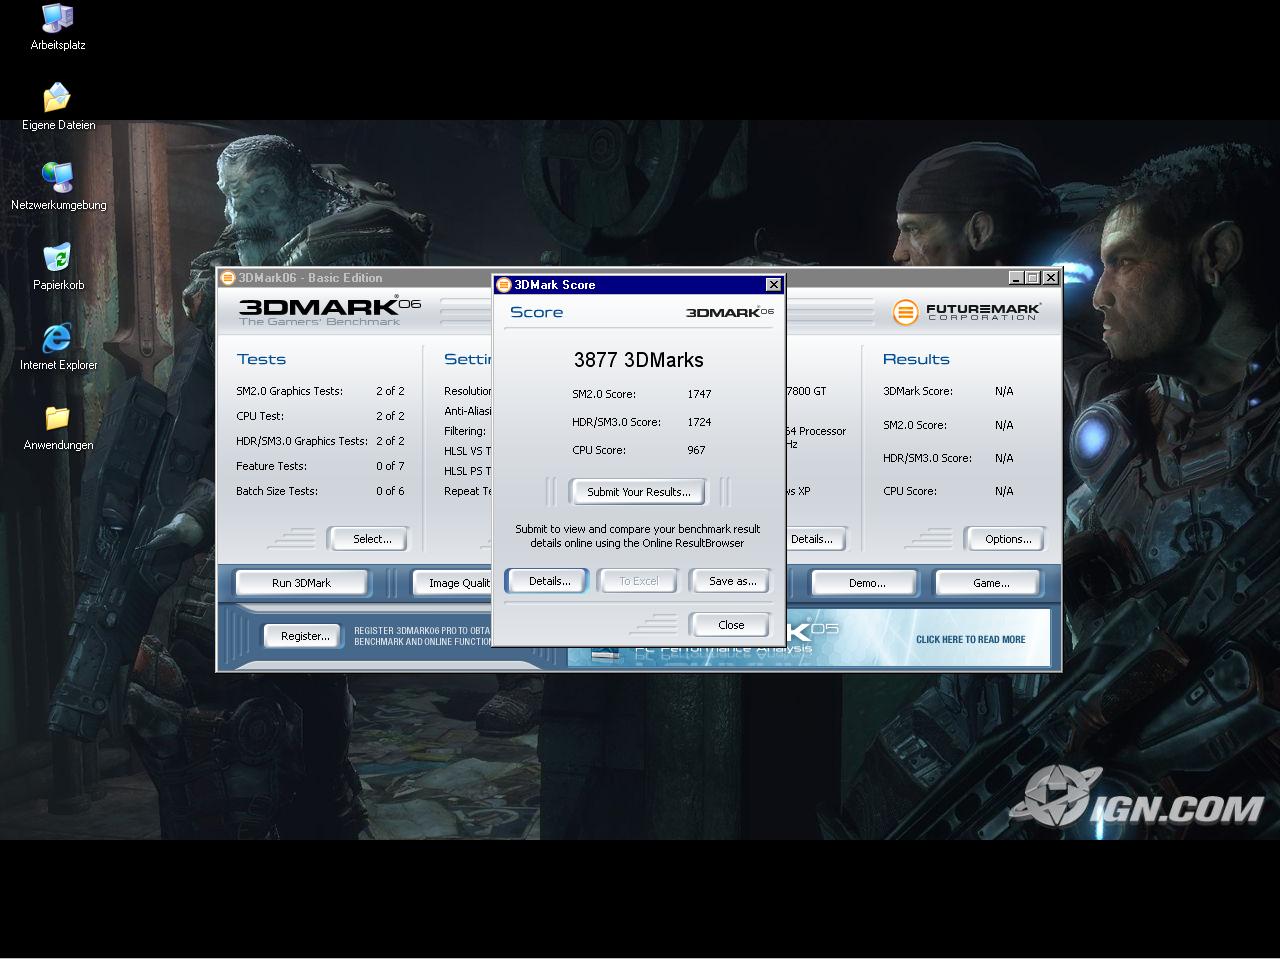
Task: Close the 3DMark Score dialog via X
Action: pos(773,285)
